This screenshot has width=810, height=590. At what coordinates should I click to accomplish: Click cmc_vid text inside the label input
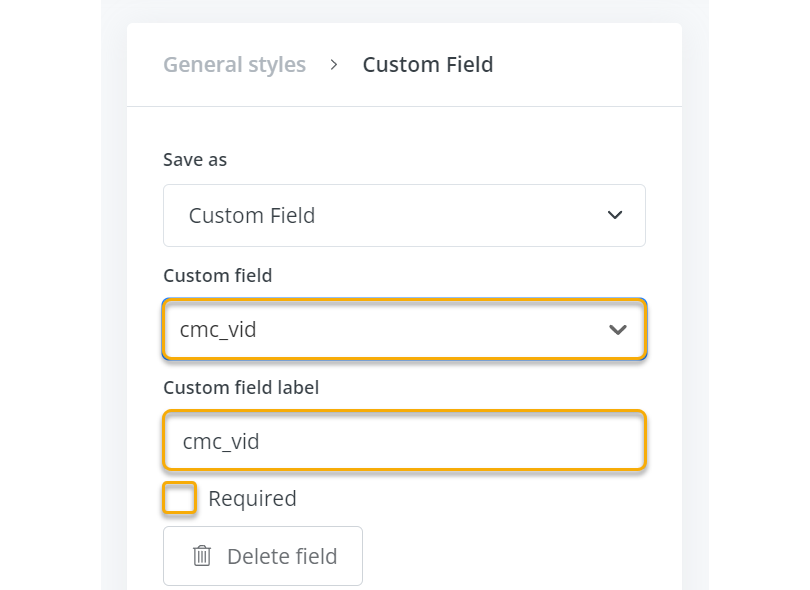(221, 441)
